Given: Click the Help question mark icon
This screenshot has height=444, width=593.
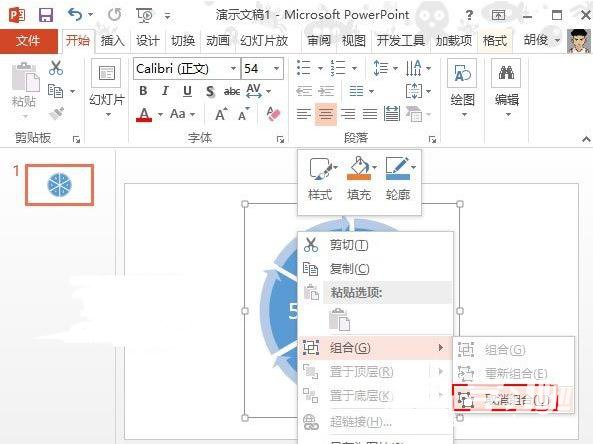Looking at the screenshot, I should (x=469, y=15).
